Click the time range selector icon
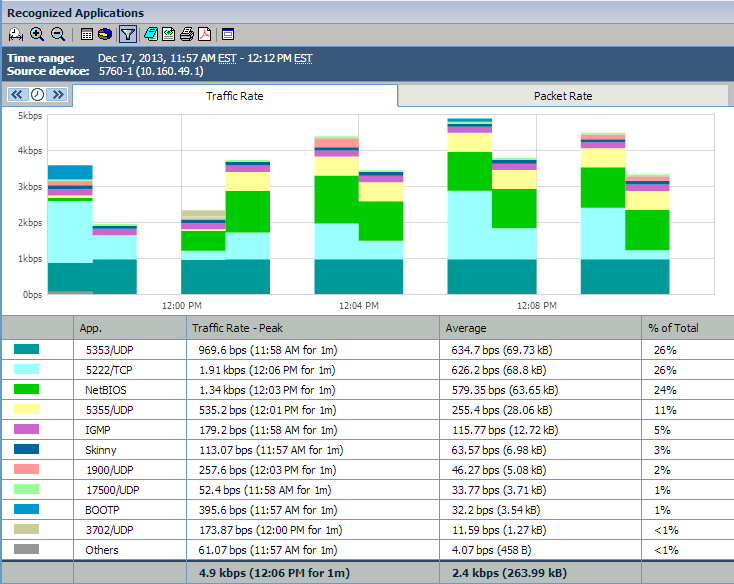734x584 pixels. coord(15,34)
